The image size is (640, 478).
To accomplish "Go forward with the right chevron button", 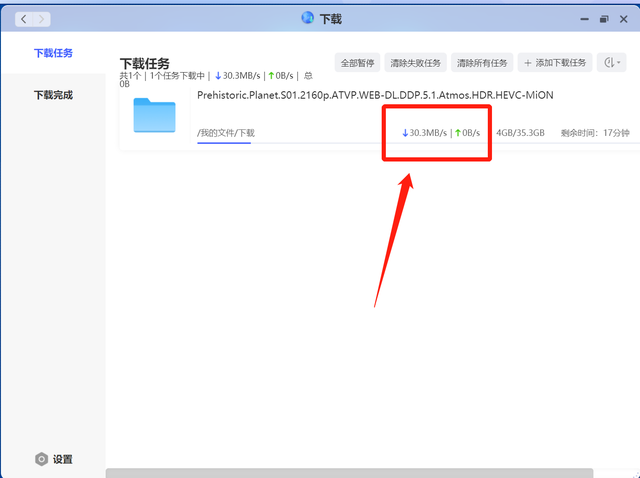I will (41, 19).
